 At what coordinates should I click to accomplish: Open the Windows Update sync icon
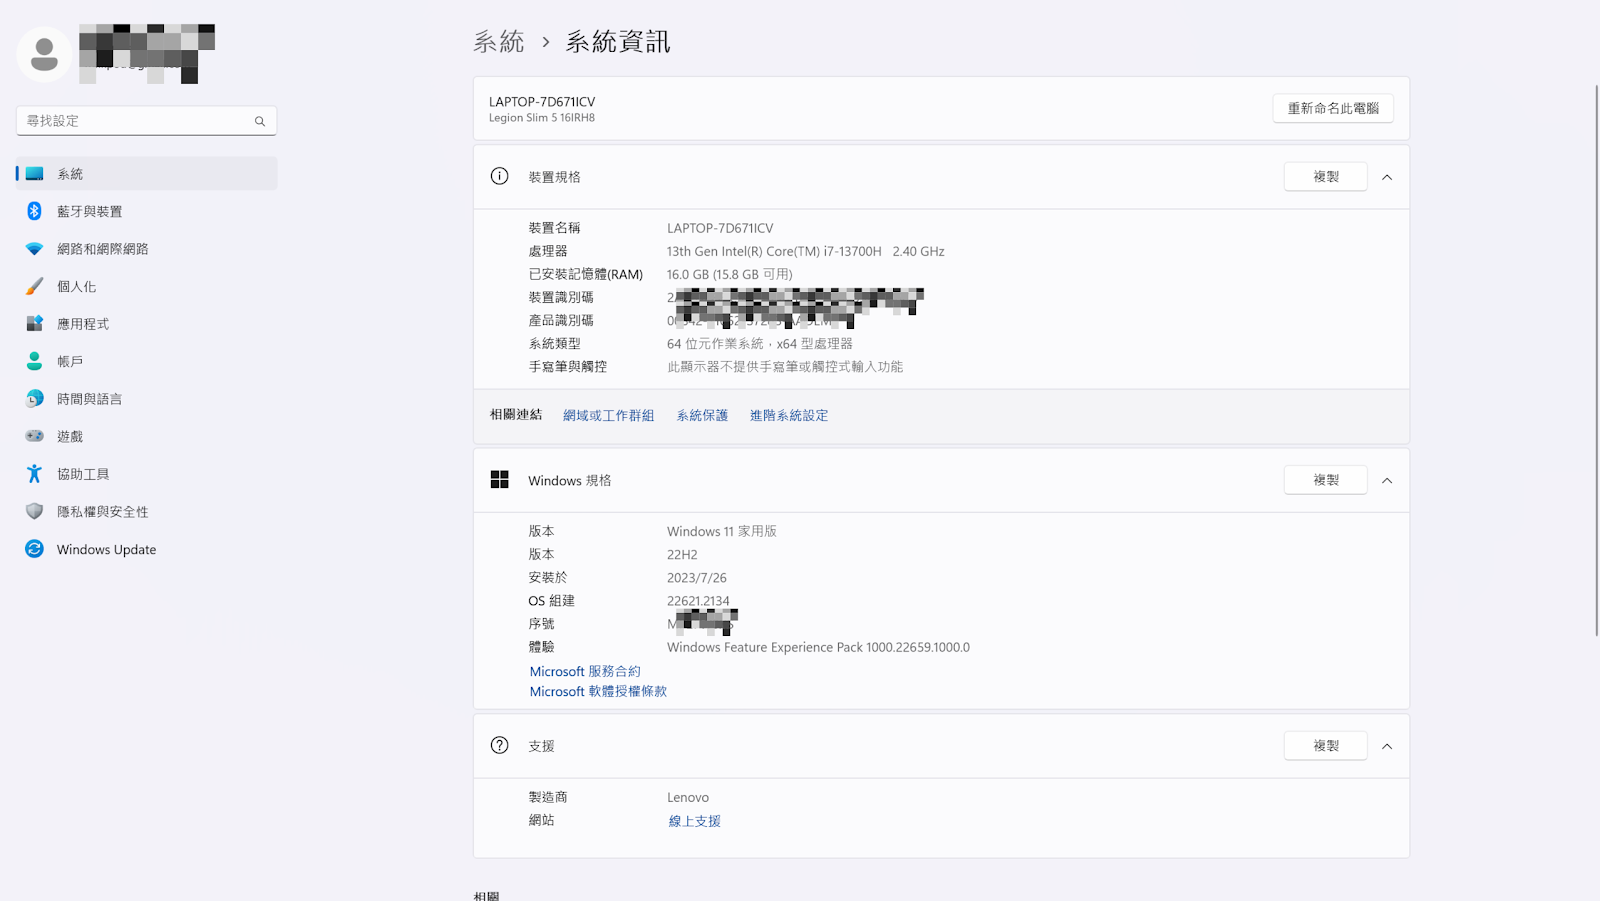[35, 549]
